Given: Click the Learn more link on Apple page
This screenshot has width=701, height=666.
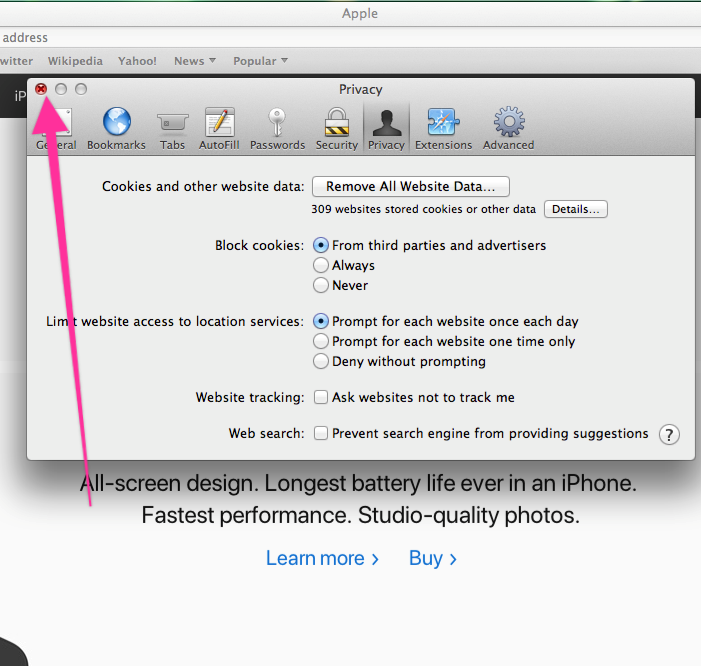Looking at the screenshot, I should pos(322,558).
